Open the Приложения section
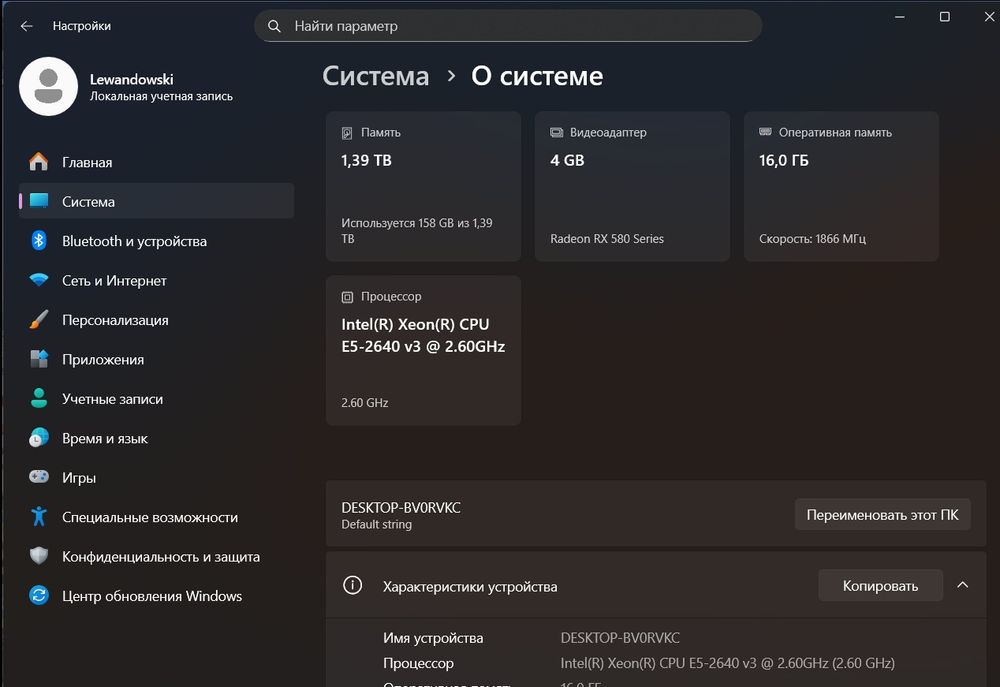This screenshot has width=1000, height=687. pyautogui.click(x=156, y=359)
